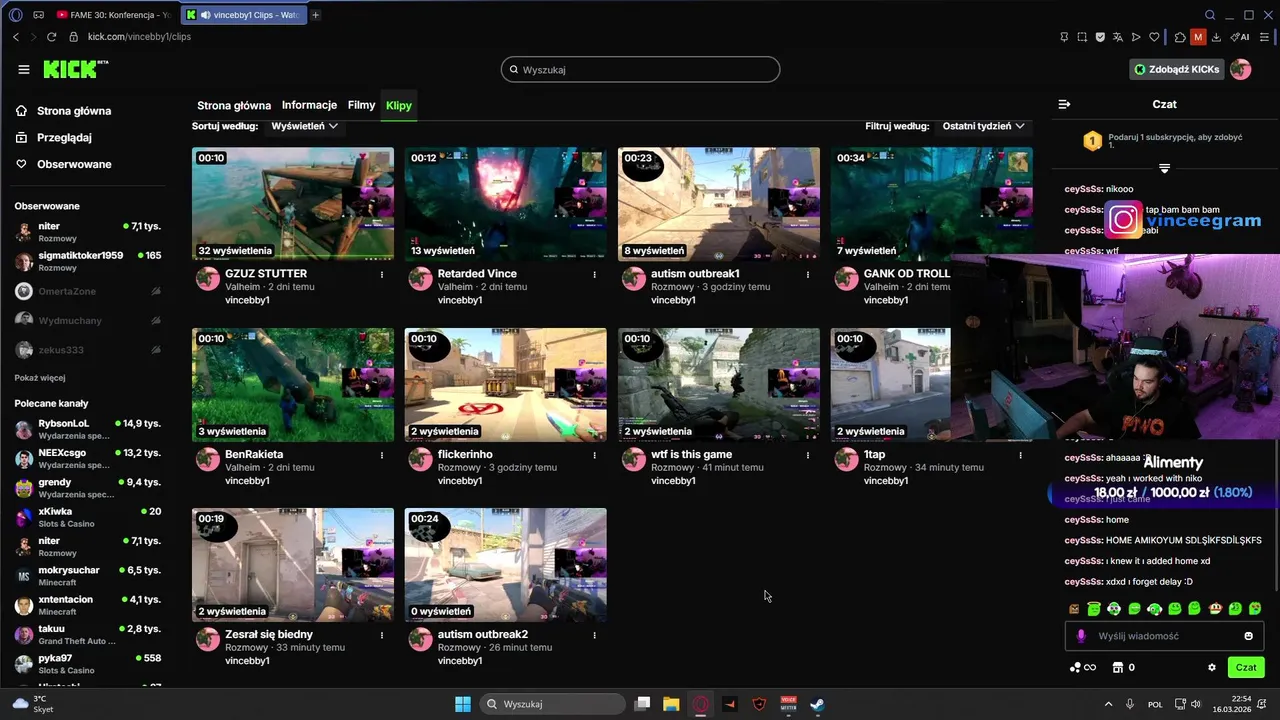Open a new browser tab
The image size is (1280, 720).
tap(316, 15)
